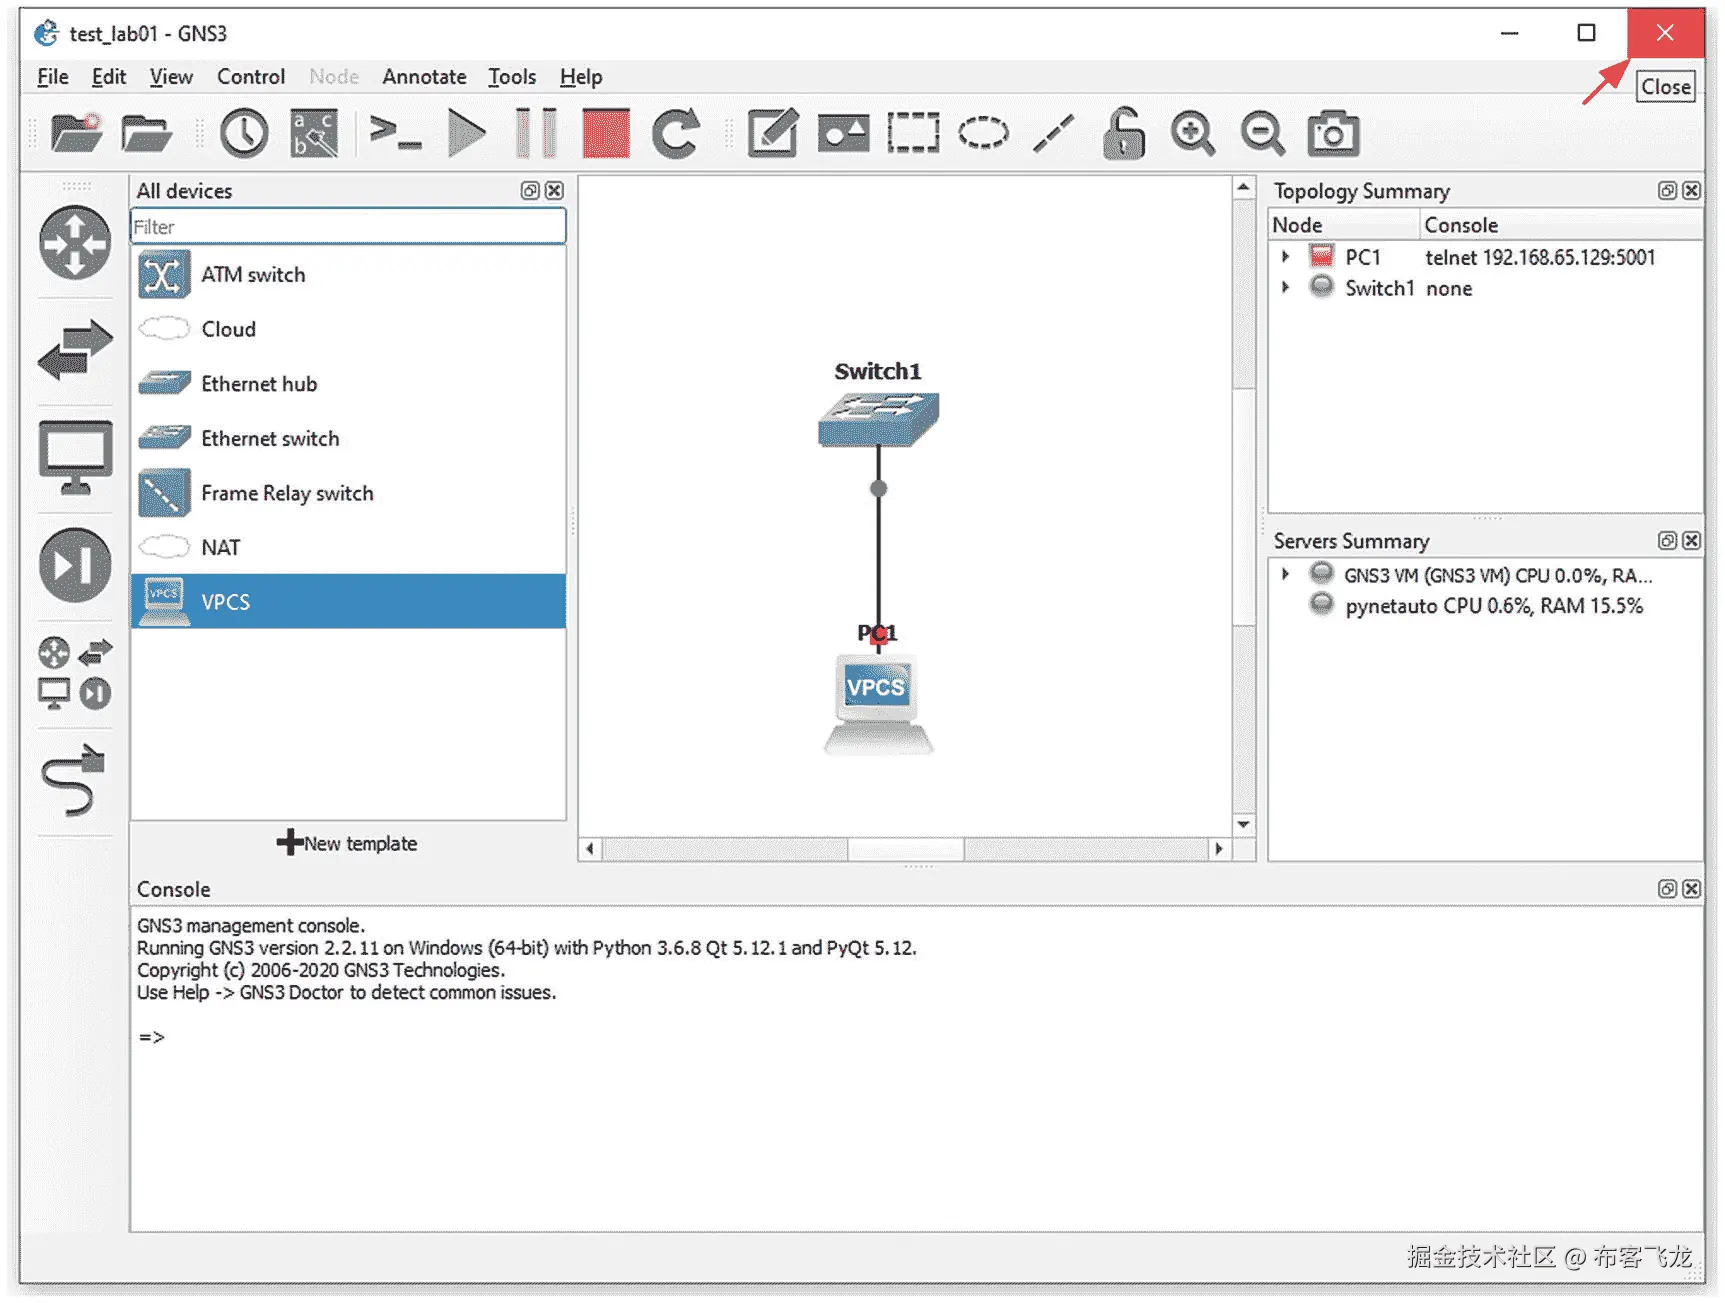Open the Manage snapshots clock icon
This screenshot has width=1725, height=1303.
244,133
